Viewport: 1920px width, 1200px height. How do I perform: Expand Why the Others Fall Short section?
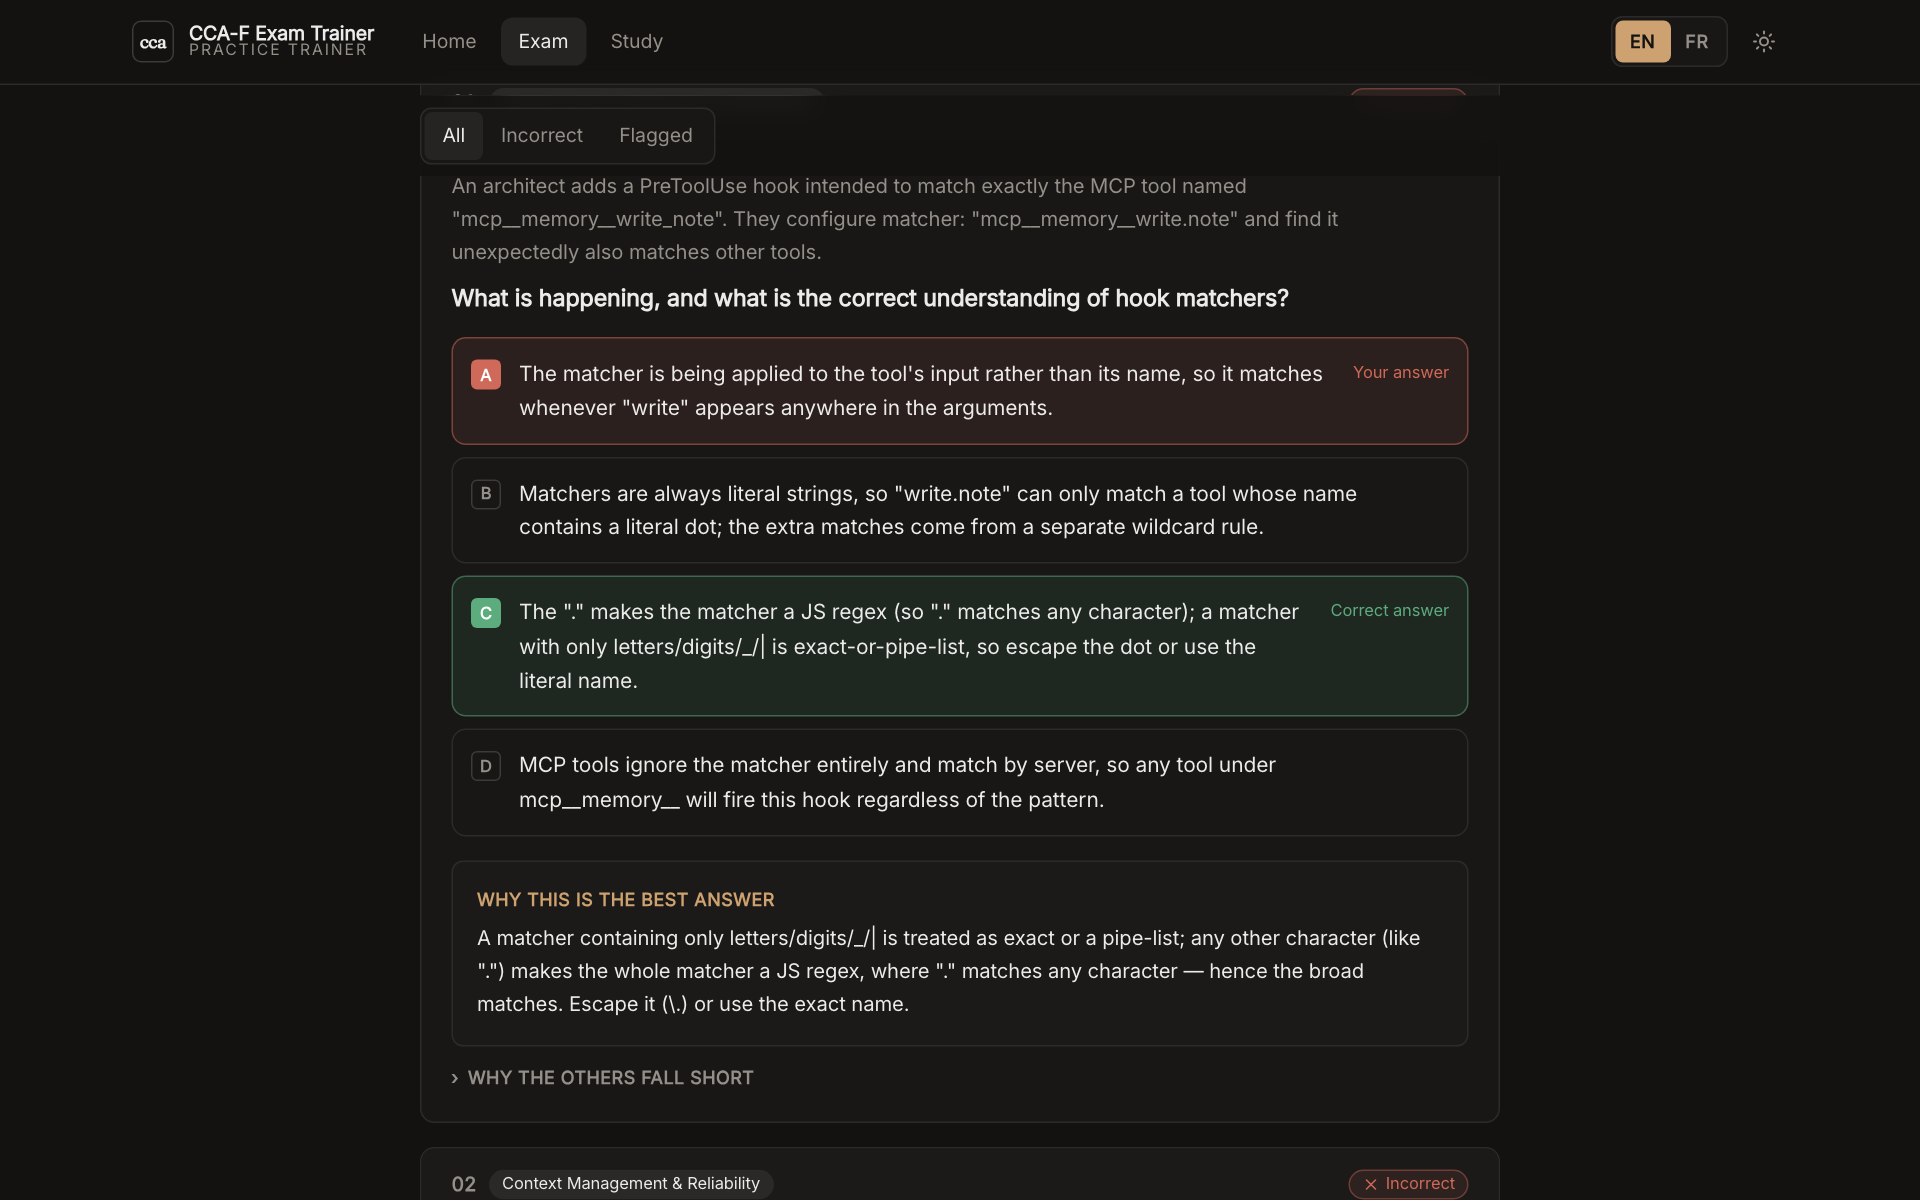pos(611,1078)
